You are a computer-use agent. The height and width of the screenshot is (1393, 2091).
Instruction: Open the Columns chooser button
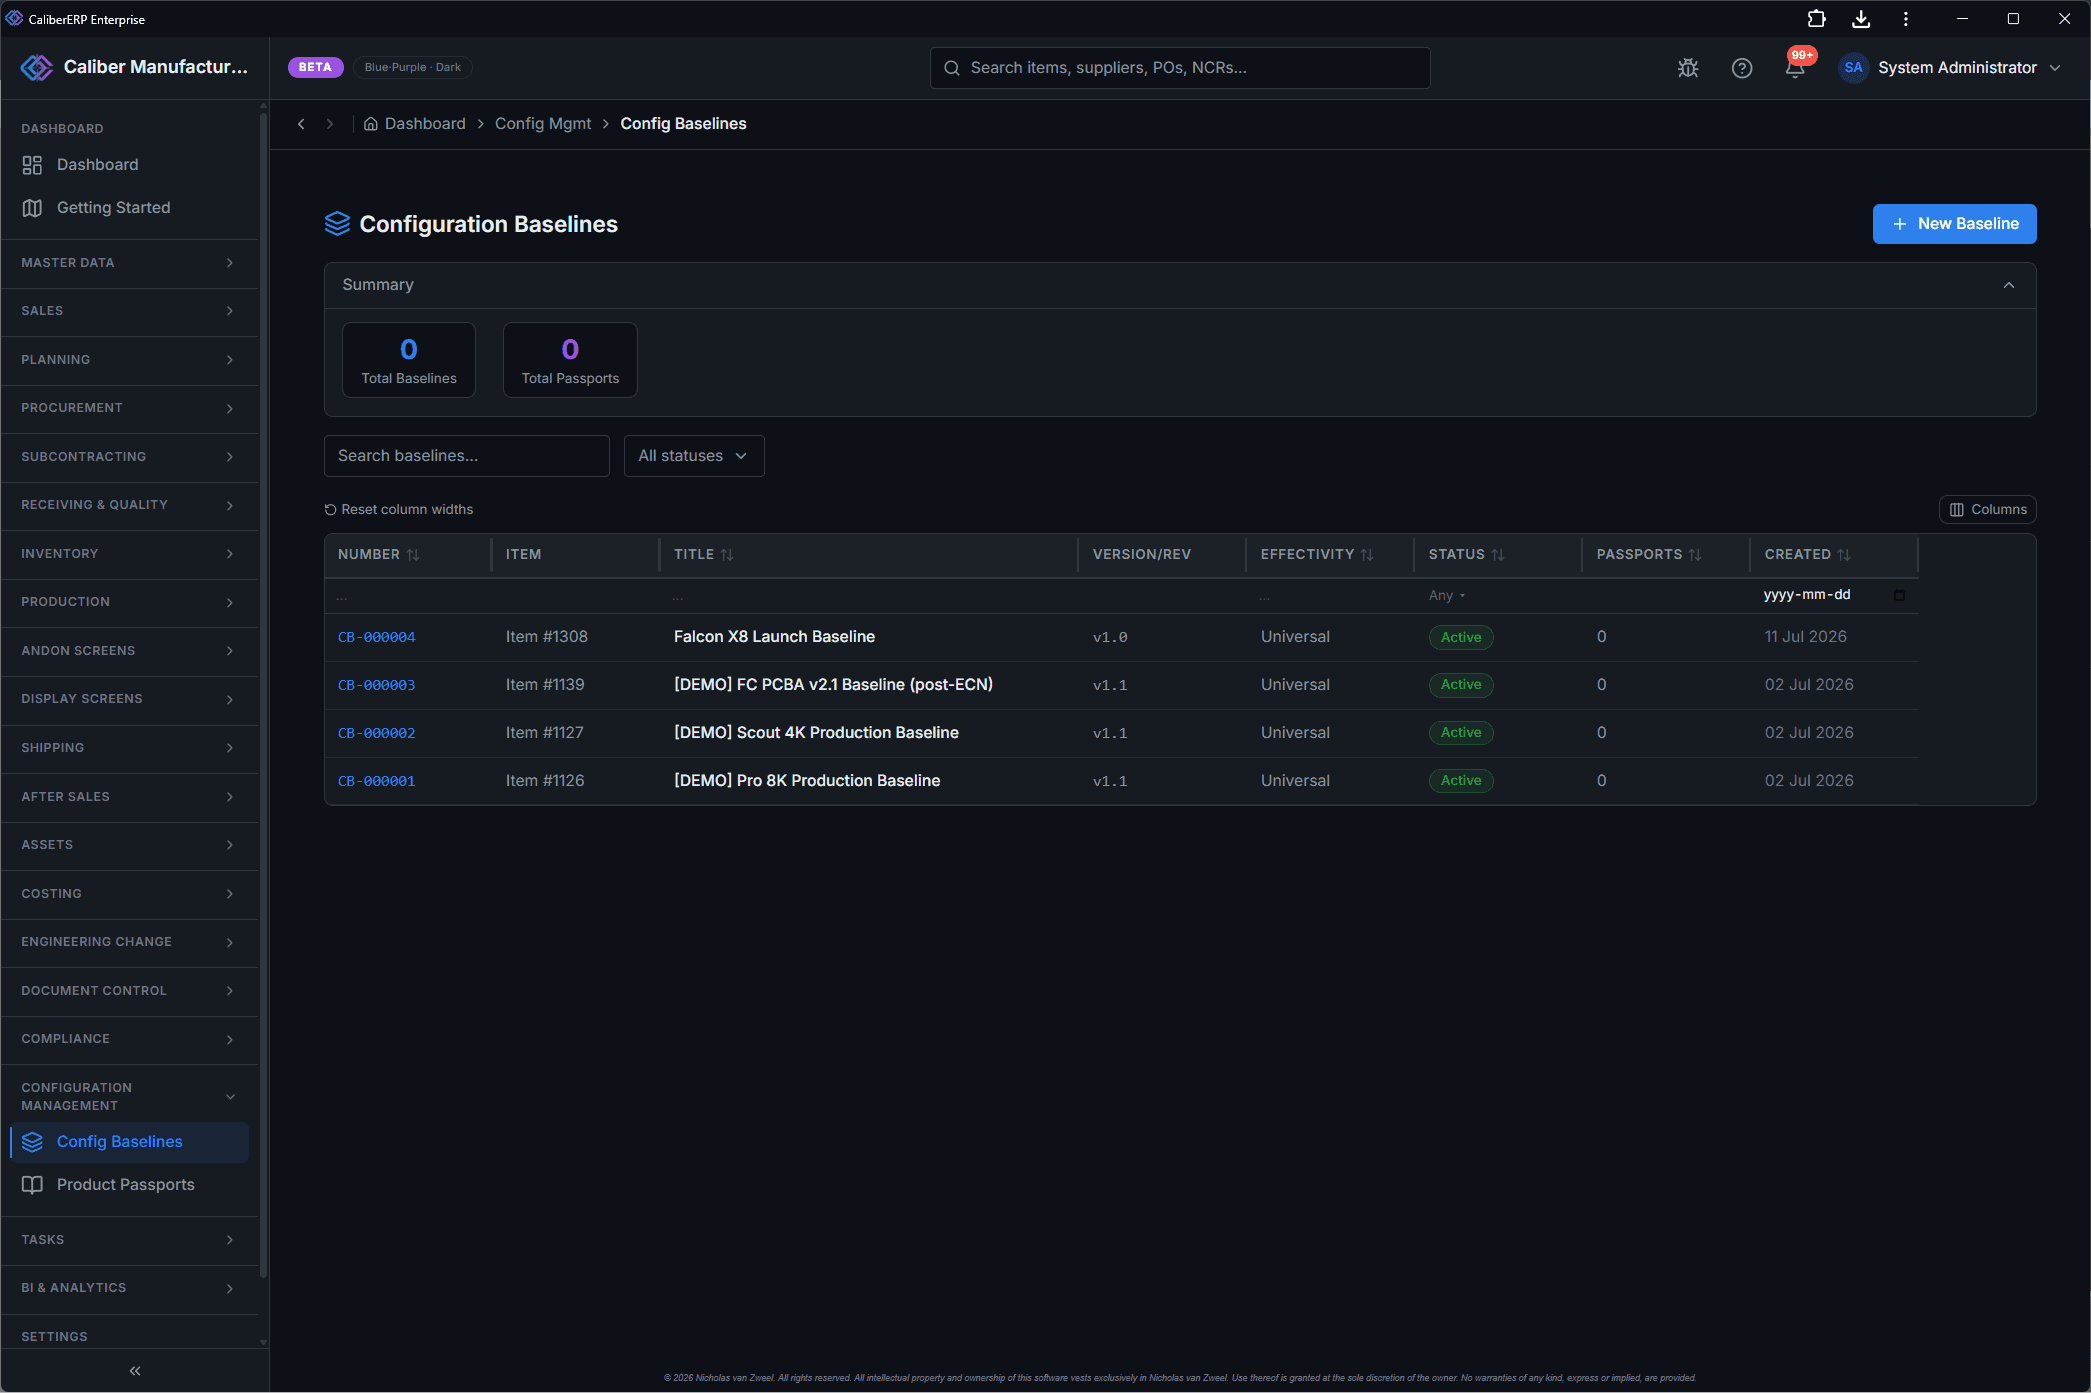[x=1988, y=510]
